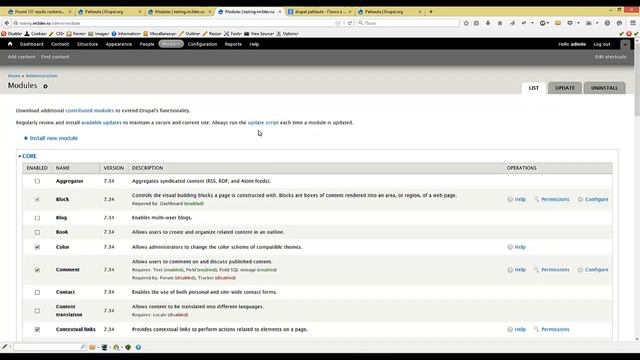Click the page vertical scrollbar thumb
The height and width of the screenshot is (360, 640).
[x=636, y=78]
